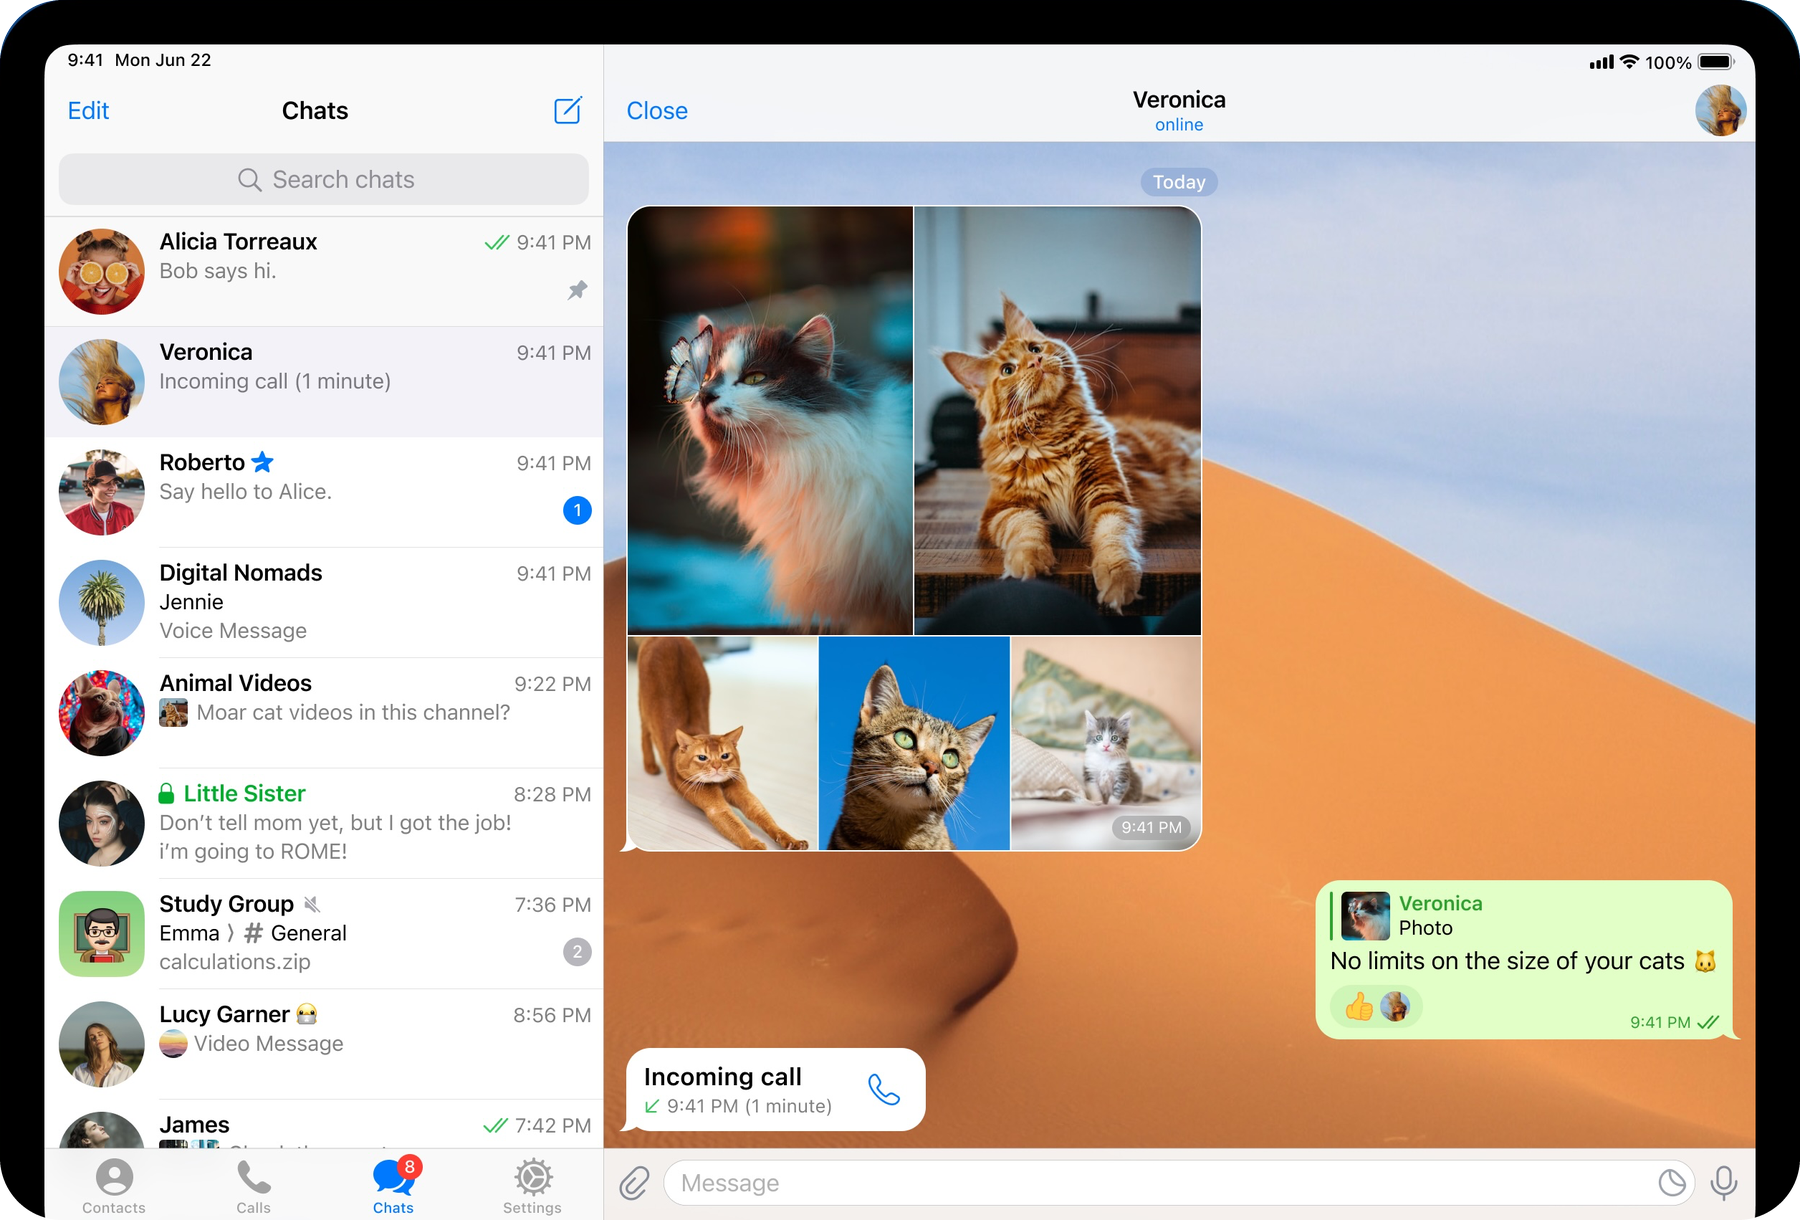1800x1220 pixels.
Task: Click the Search chats field
Action: (324, 179)
